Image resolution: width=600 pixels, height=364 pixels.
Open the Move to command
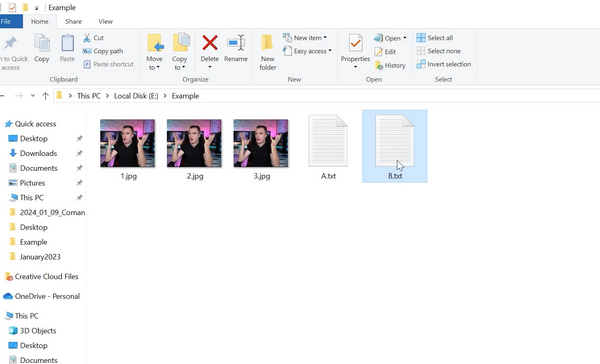154,52
